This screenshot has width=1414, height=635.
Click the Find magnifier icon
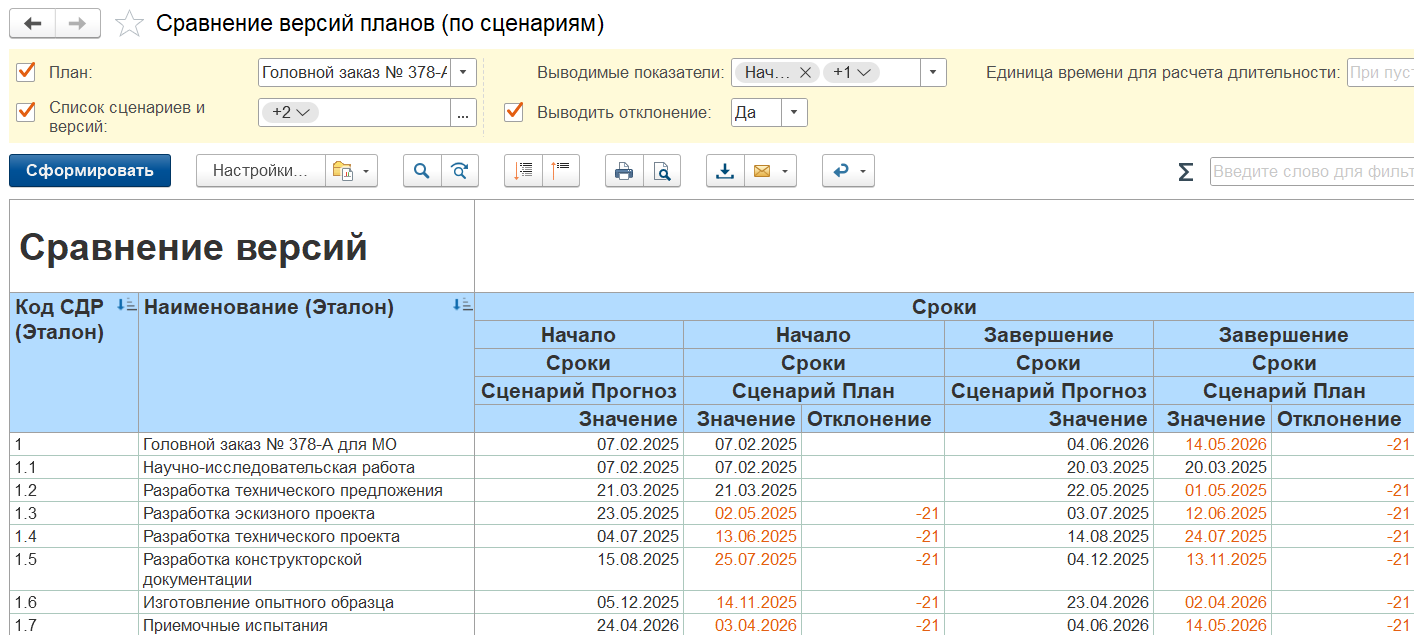point(422,171)
